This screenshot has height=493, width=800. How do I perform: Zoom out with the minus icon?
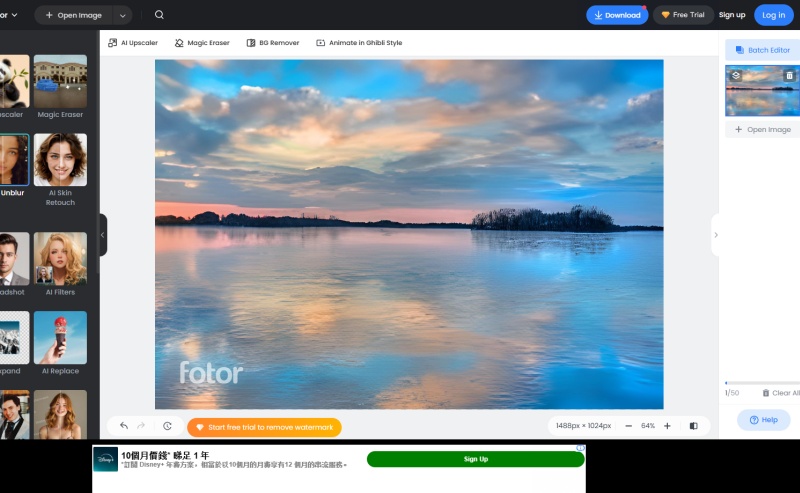pos(629,426)
